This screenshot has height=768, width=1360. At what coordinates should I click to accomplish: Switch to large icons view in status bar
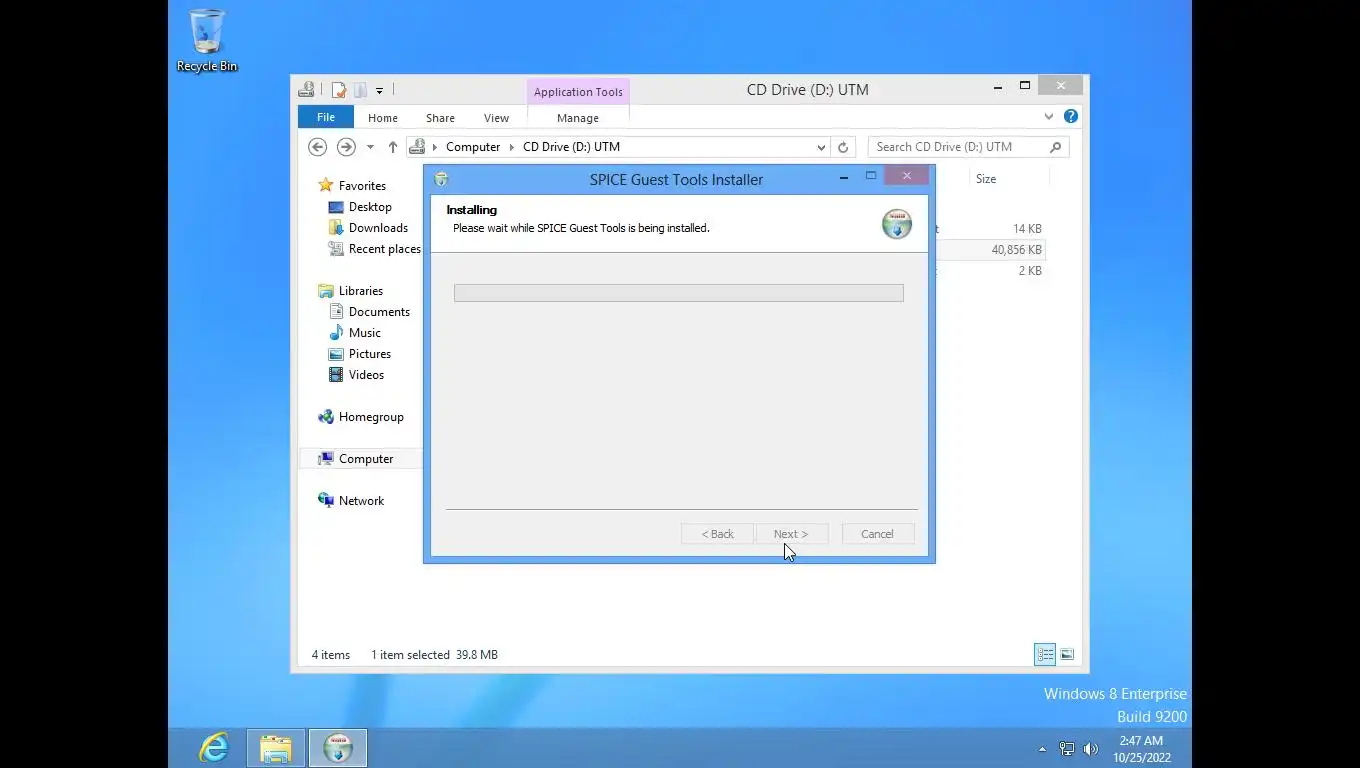[1067, 655]
